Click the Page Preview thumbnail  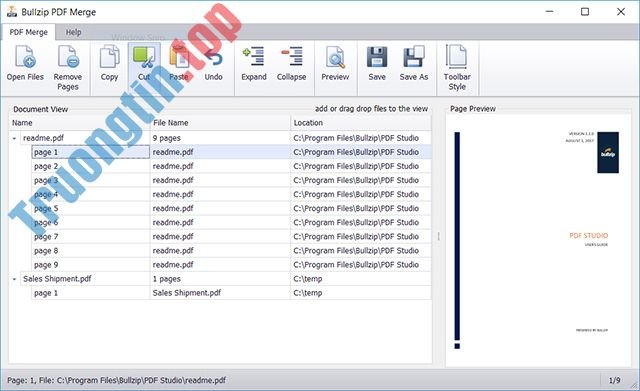click(538, 240)
